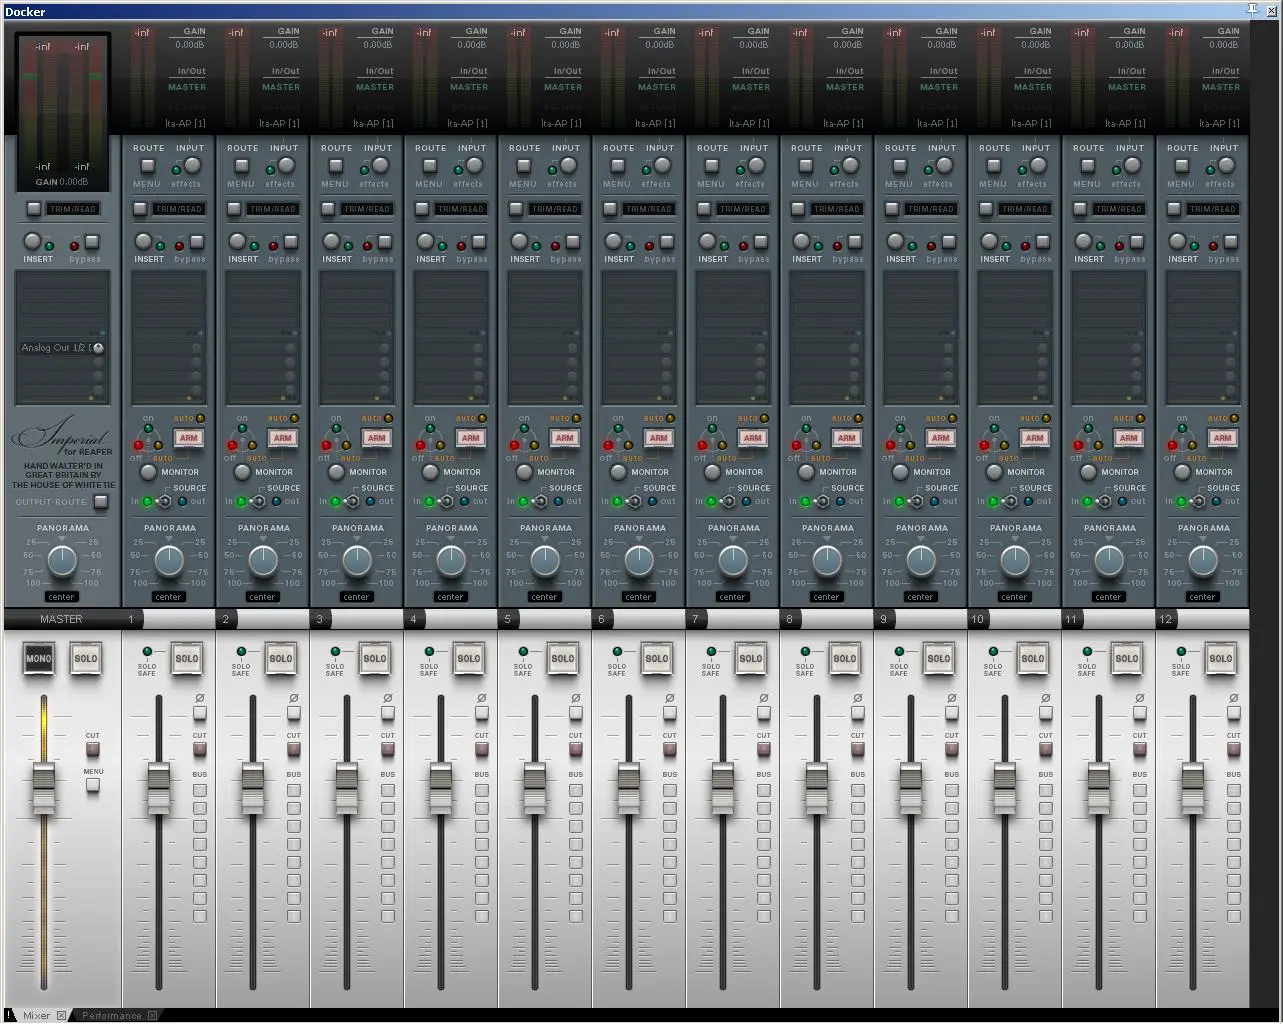Close the Performance tab with its X icon

[152, 1016]
